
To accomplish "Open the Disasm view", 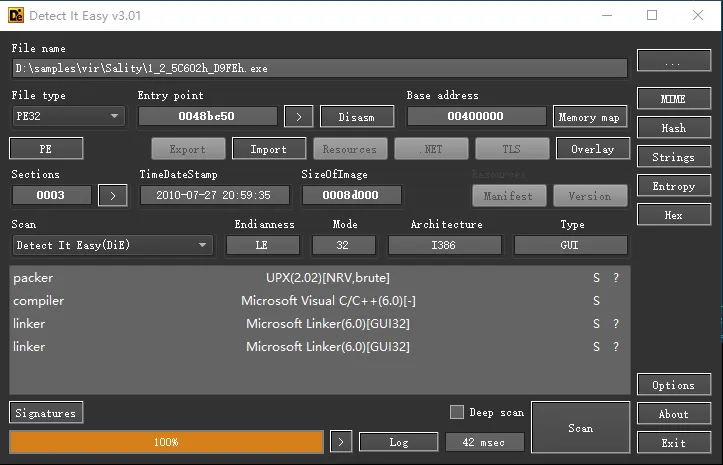I will [357, 117].
